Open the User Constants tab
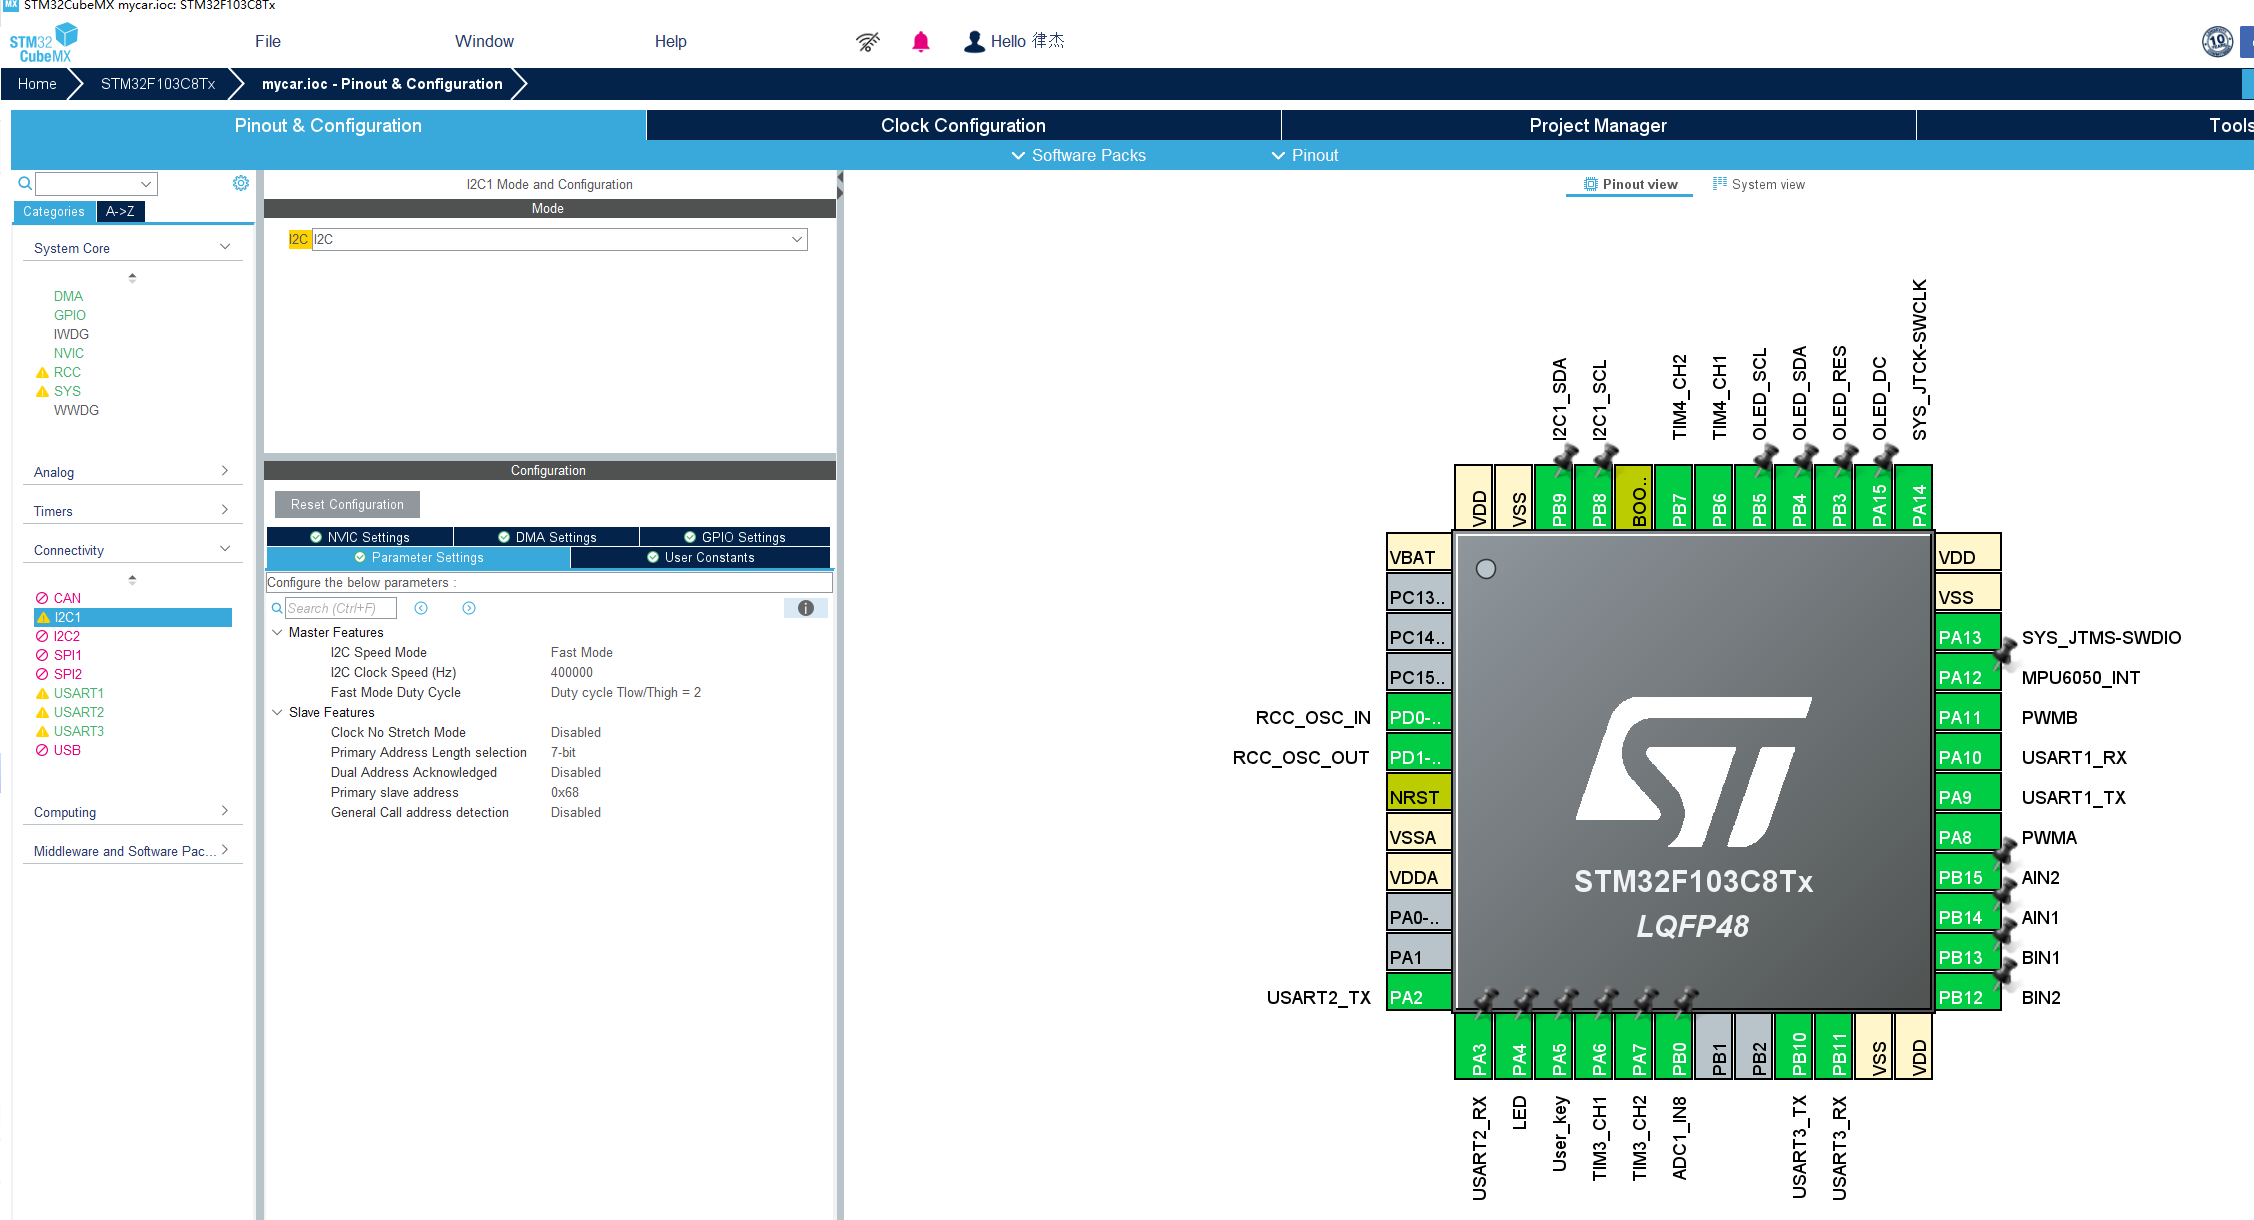The image size is (2254, 1220). pos(700,557)
